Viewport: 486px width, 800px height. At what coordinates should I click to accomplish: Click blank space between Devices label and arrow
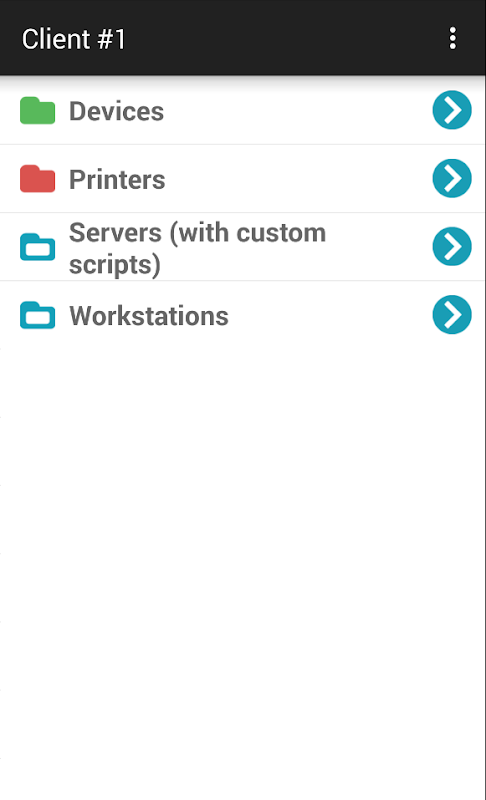point(298,111)
